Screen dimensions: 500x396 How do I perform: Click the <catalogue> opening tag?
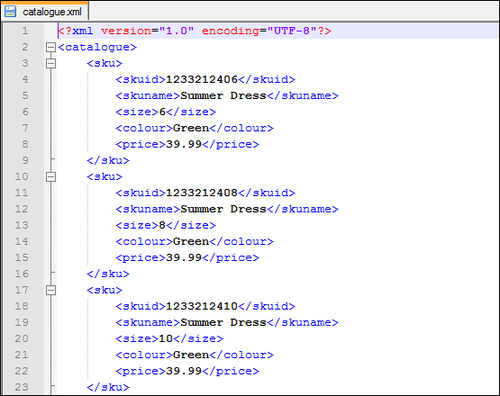pyautogui.click(x=97, y=47)
